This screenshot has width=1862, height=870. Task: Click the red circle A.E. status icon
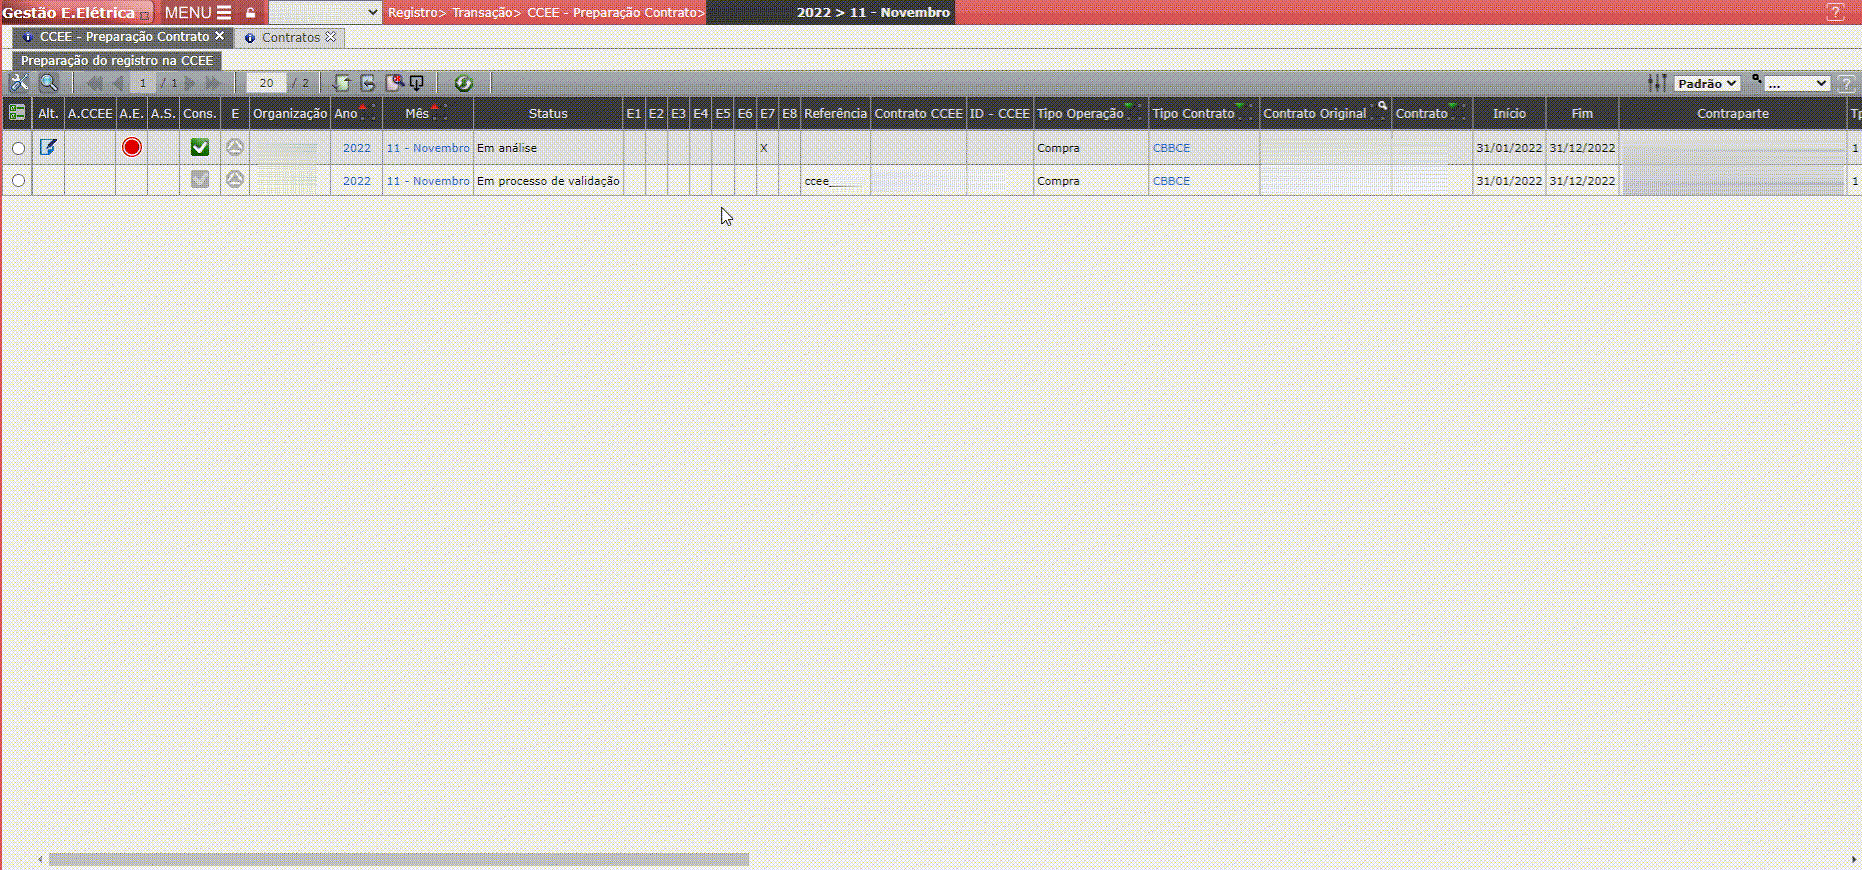click(132, 148)
